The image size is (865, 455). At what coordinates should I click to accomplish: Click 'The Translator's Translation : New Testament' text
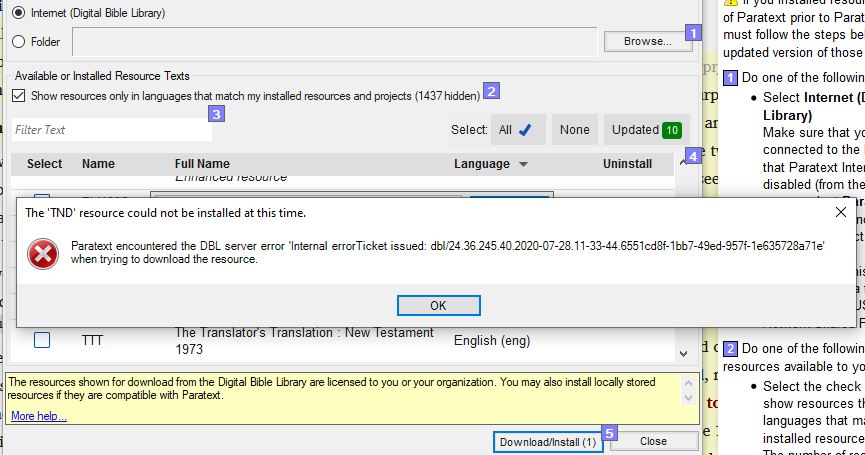(305, 333)
